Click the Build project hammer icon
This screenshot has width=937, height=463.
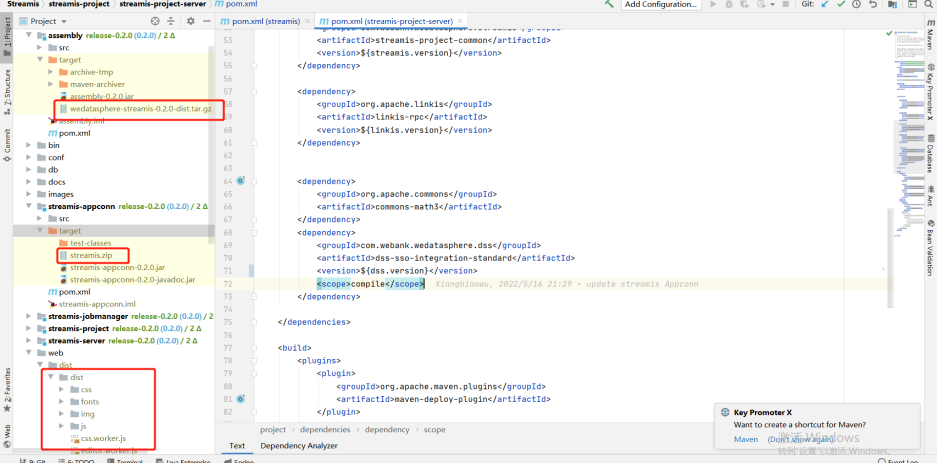tap(610, 5)
